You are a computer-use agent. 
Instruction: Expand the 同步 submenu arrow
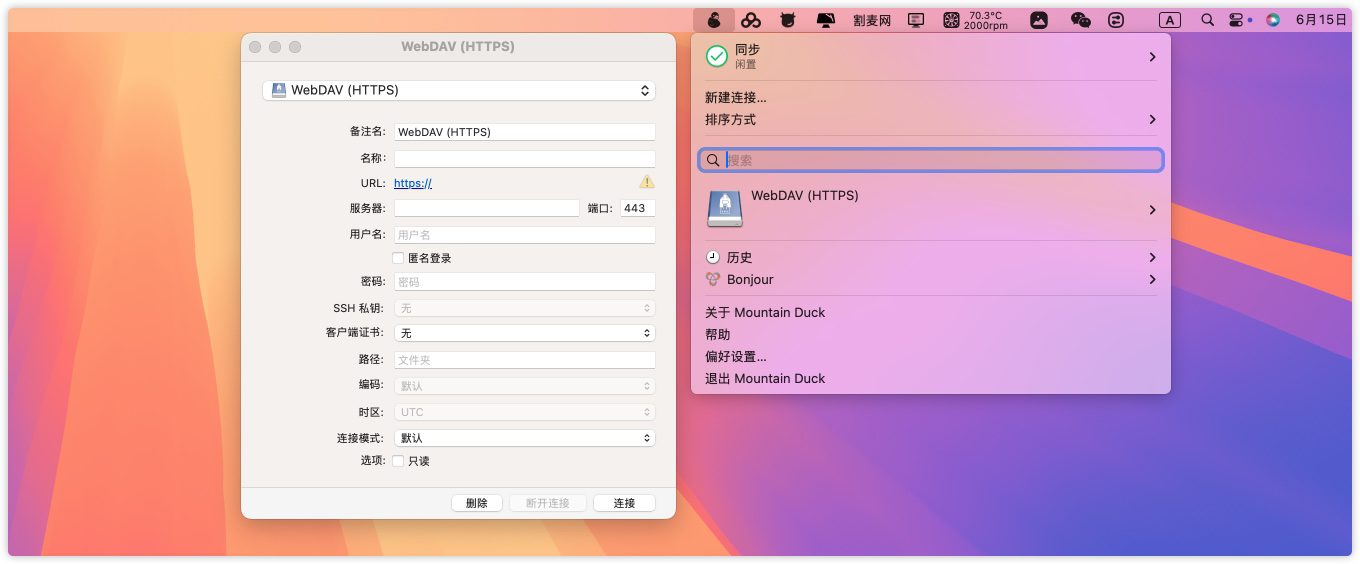click(x=1152, y=57)
